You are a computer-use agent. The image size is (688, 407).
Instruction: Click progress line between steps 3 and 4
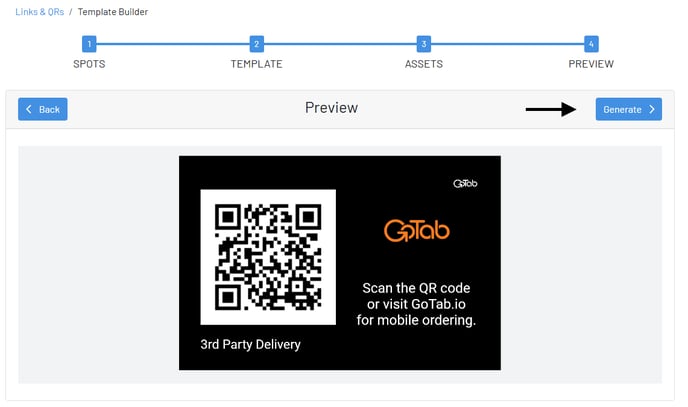[507, 44]
